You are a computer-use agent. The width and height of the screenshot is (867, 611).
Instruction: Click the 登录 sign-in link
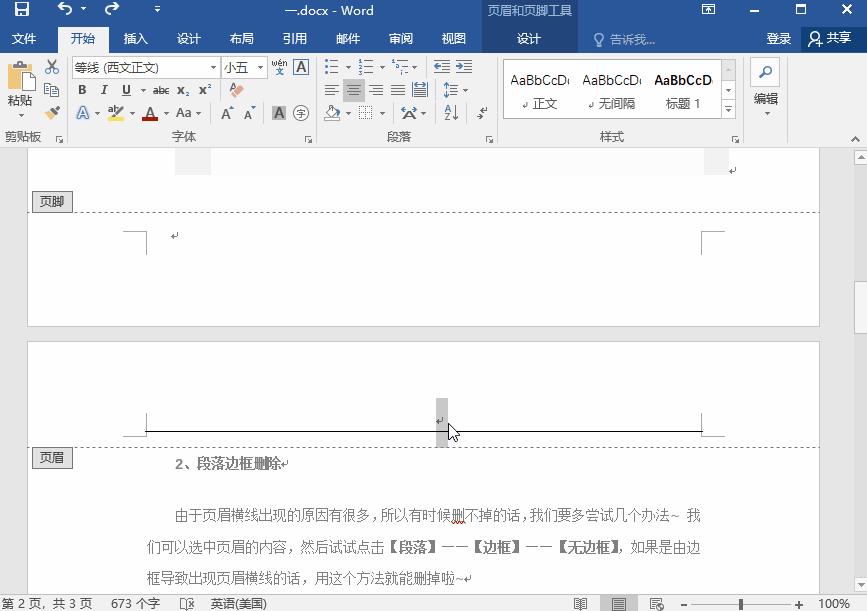pyautogui.click(x=778, y=38)
